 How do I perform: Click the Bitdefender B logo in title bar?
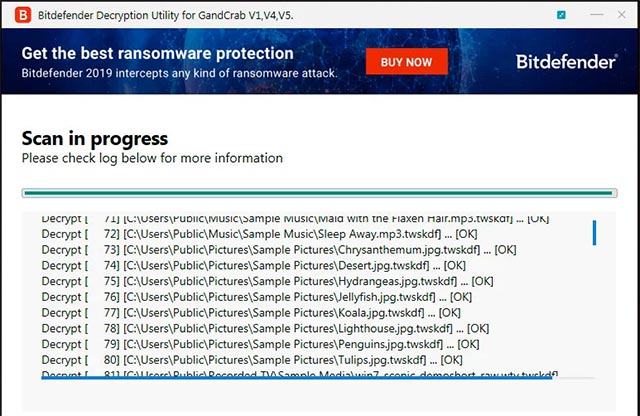coord(20,15)
